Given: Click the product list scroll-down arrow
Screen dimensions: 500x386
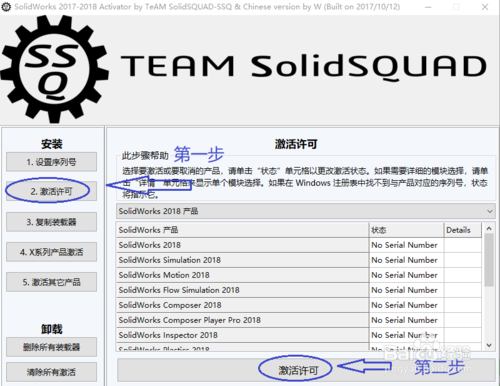Looking at the screenshot, I should [489, 345].
